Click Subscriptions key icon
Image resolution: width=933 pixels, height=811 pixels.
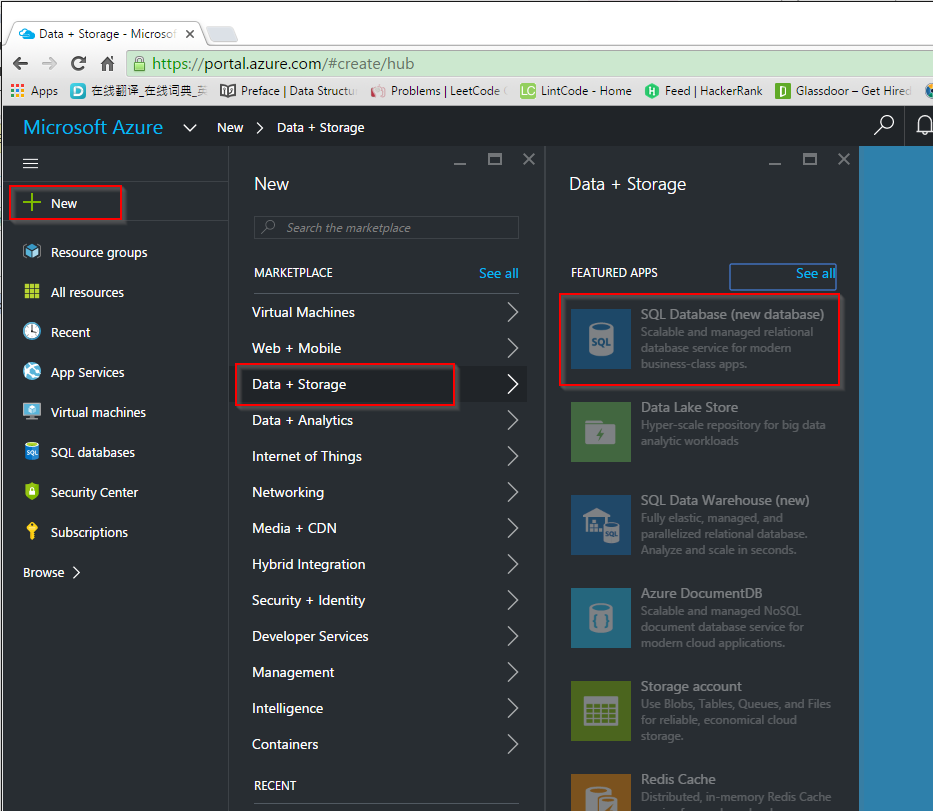[32, 531]
